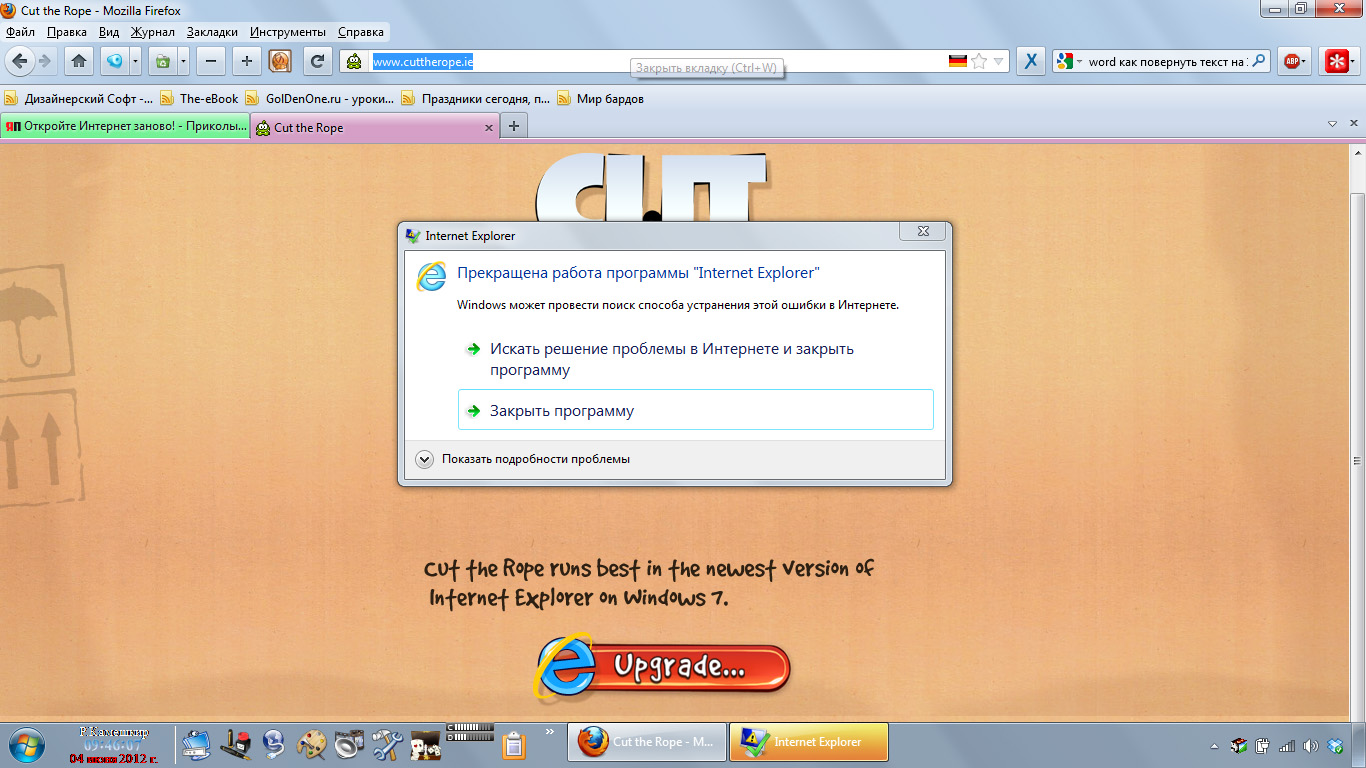
Task: Show hidden system tray icons
Action: (1215, 745)
